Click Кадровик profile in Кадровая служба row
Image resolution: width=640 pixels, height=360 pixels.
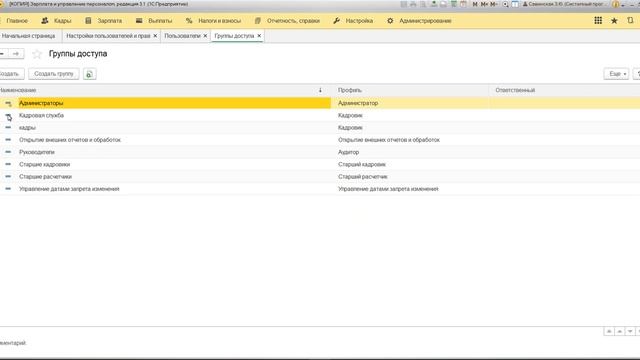[350, 116]
